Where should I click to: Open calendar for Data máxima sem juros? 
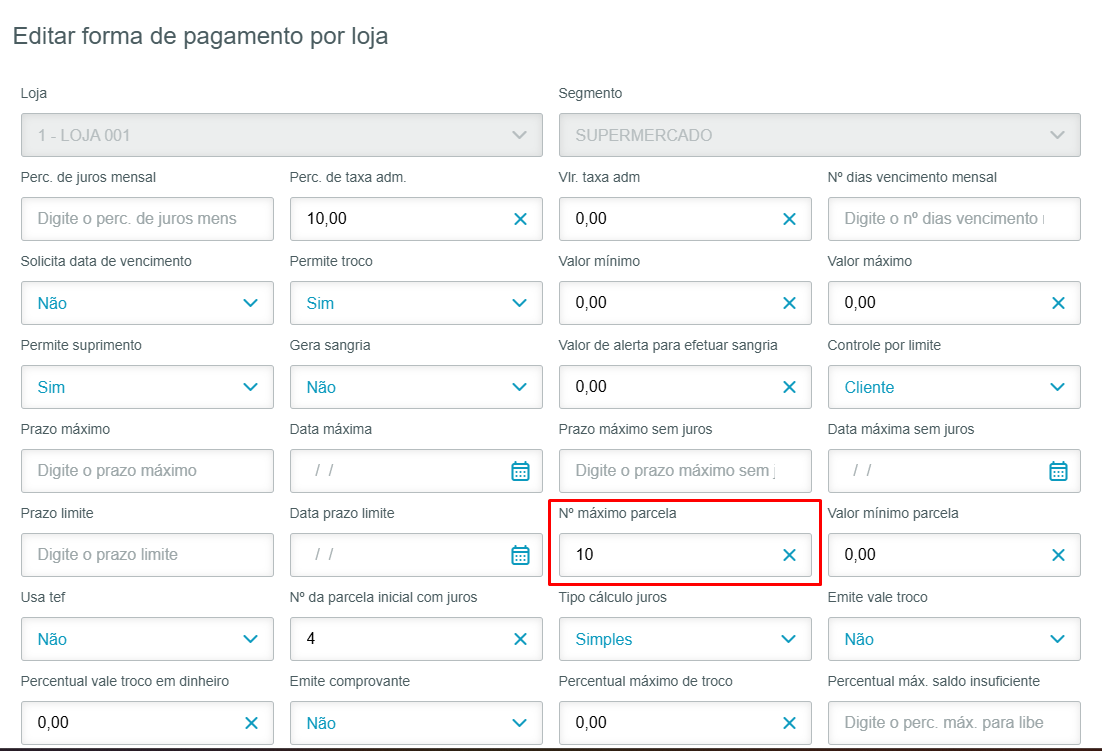point(1058,471)
